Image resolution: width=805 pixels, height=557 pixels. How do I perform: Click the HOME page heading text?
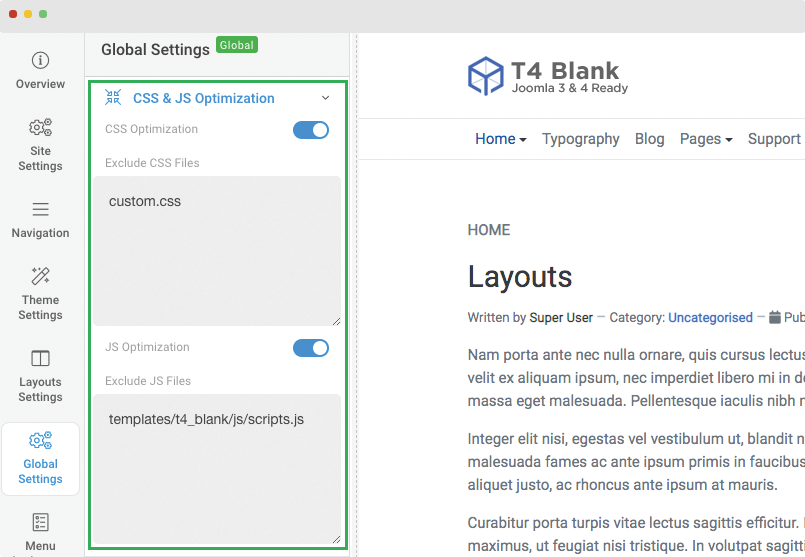pos(489,230)
